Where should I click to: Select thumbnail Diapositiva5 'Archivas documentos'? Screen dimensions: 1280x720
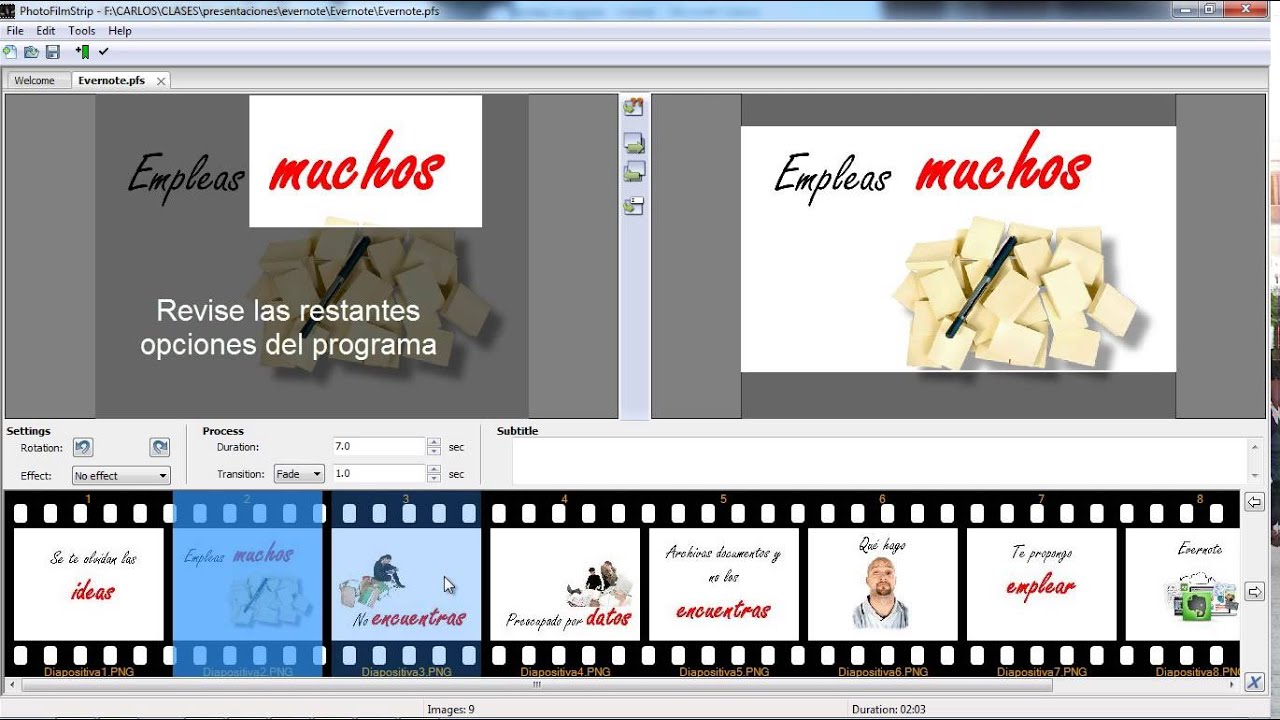point(724,584)
